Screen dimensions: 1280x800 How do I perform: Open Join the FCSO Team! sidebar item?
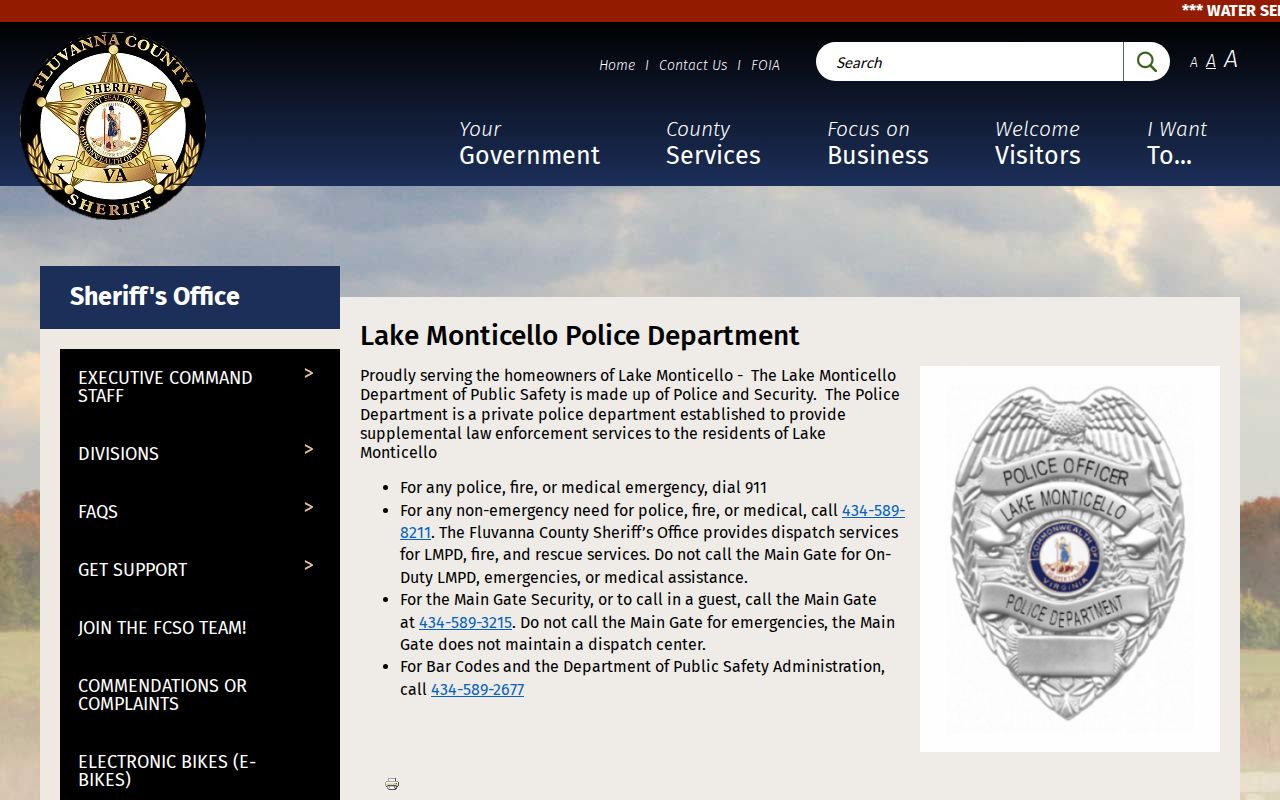point(200,628)
